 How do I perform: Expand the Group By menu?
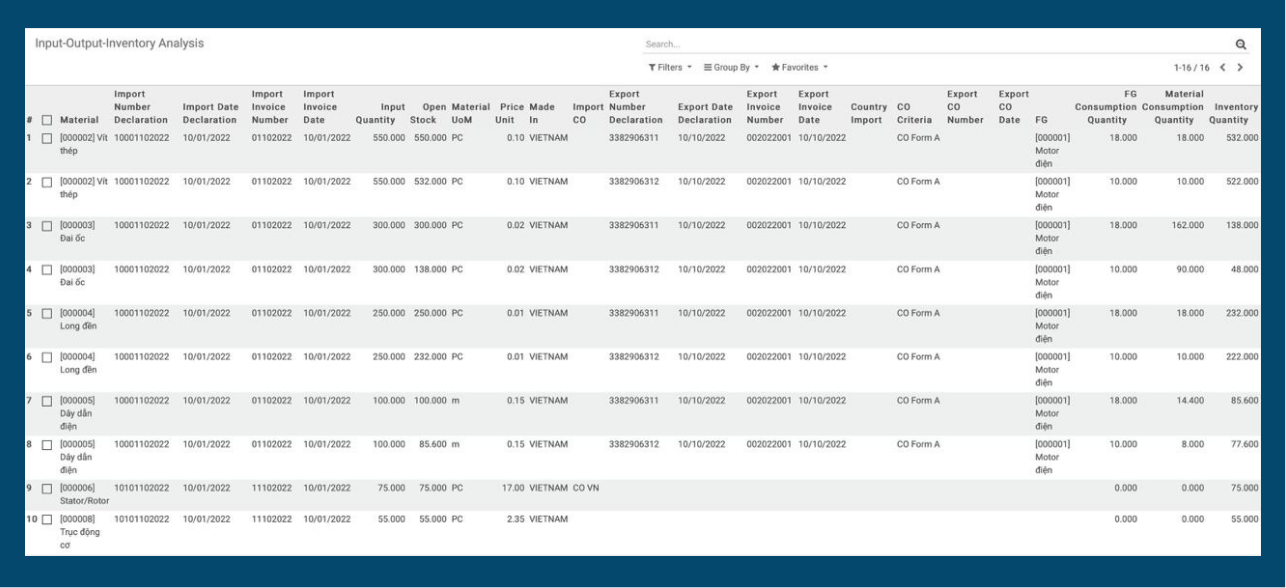[x=732, y=67]
